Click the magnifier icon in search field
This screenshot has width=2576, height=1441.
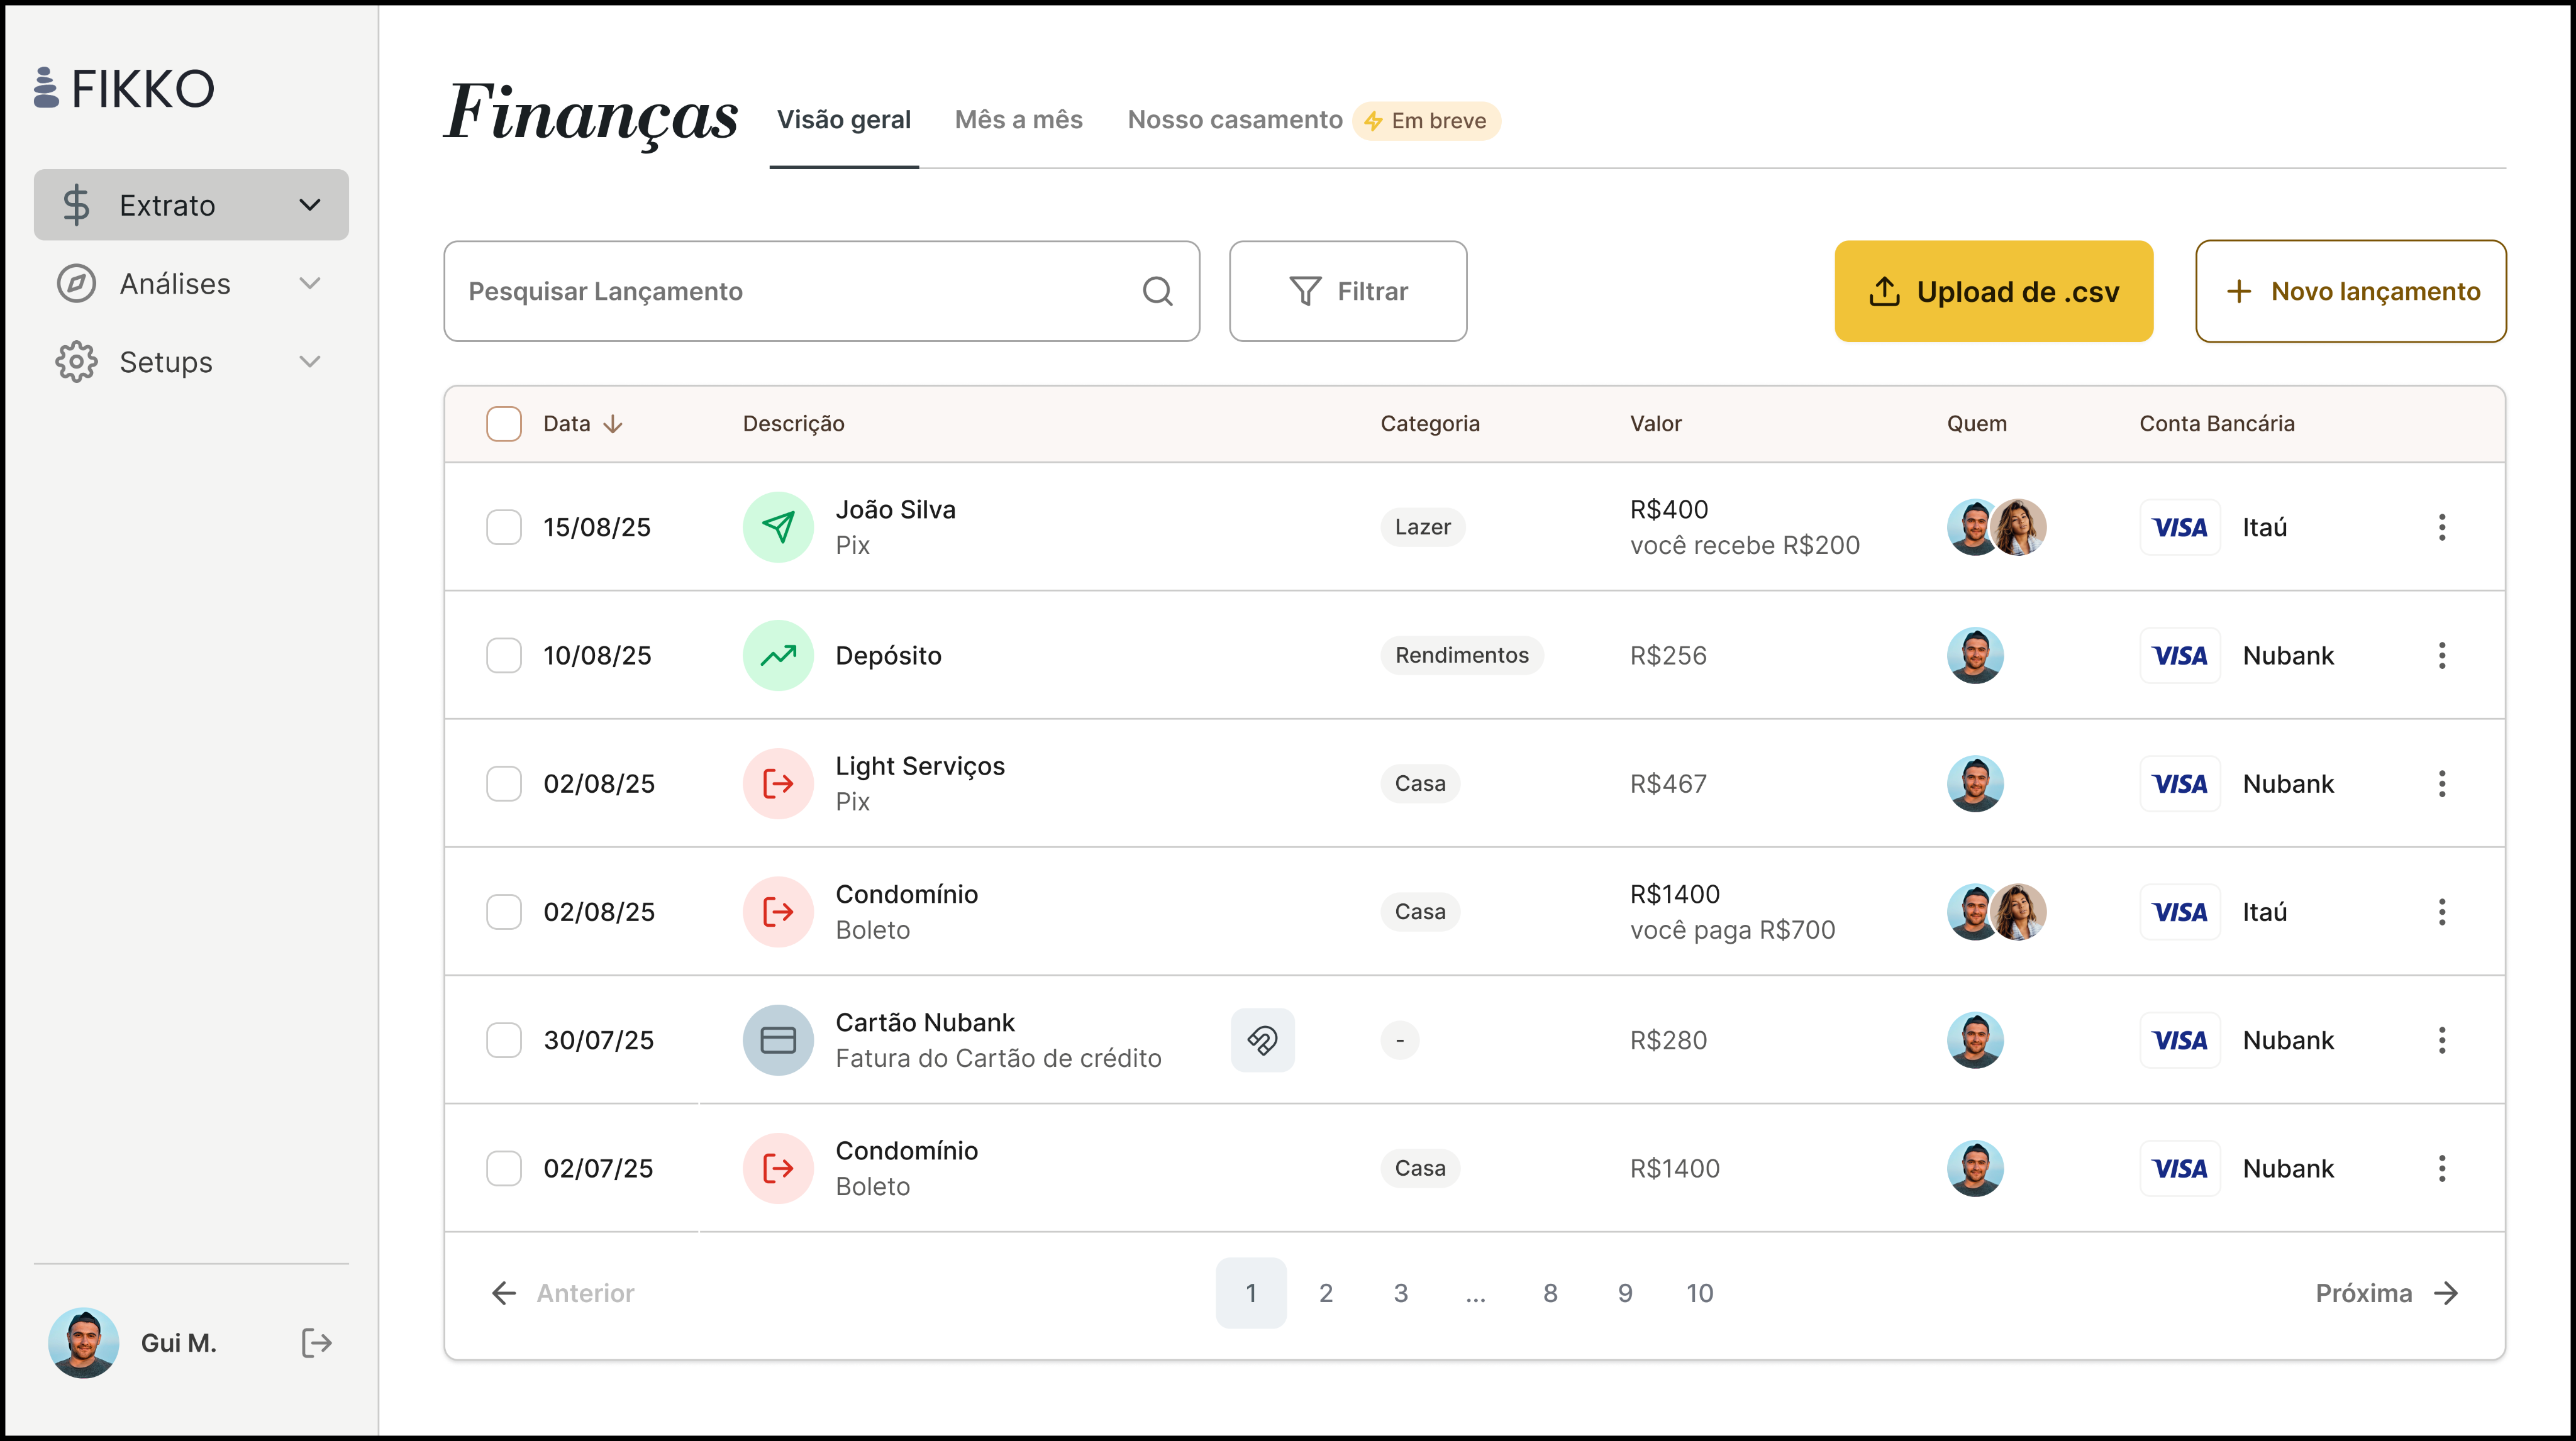pos(1157,291)
